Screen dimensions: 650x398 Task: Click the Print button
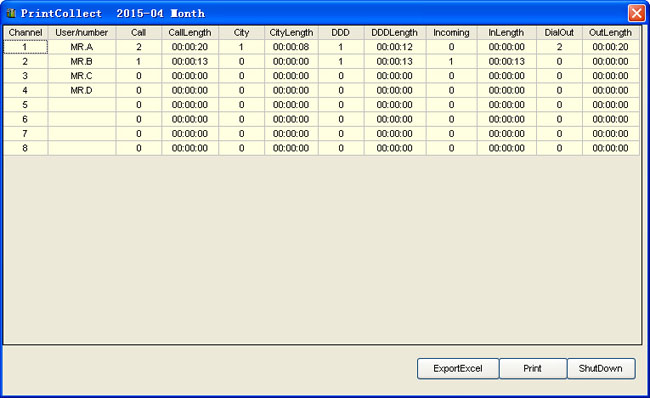tap(533, 369)
